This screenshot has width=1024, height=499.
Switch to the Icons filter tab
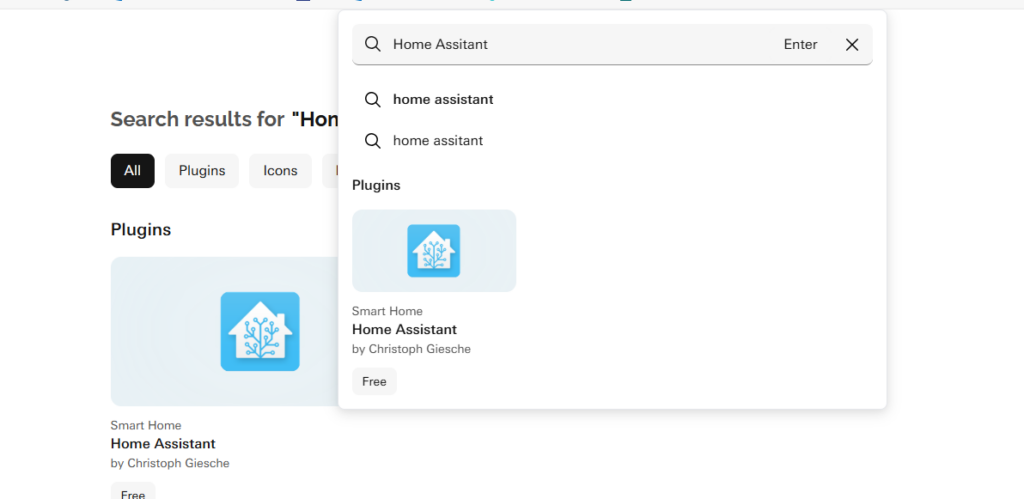pos(280,171)
